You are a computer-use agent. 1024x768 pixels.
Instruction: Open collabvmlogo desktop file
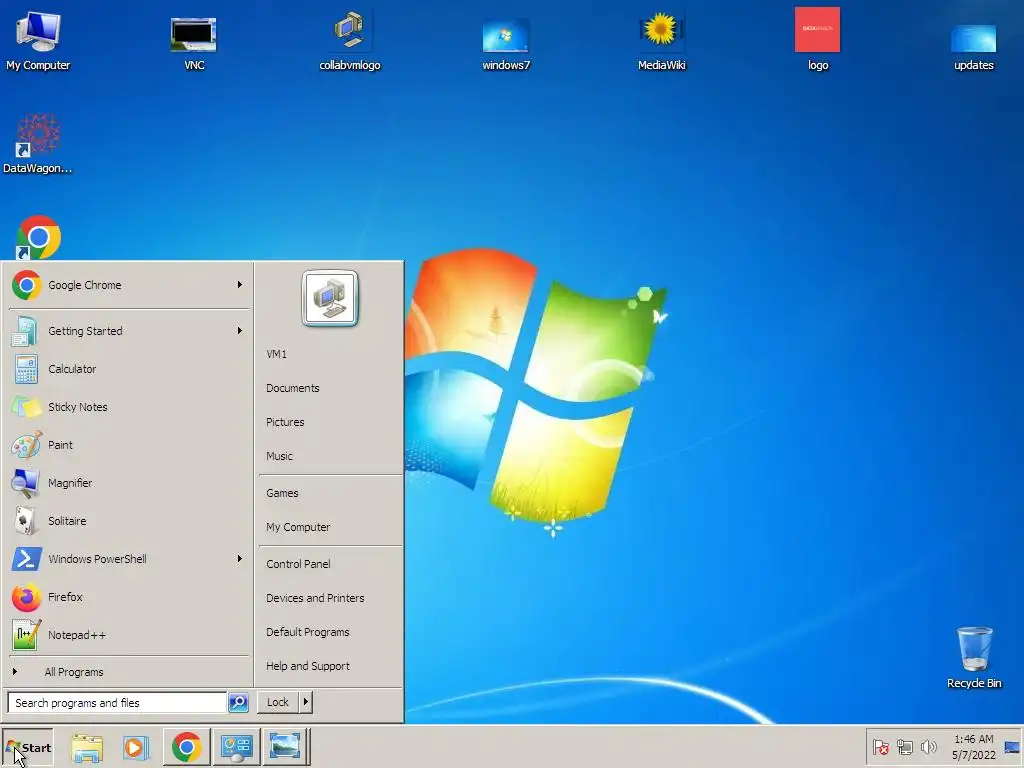pyautogui.click(x=349, y=41)
